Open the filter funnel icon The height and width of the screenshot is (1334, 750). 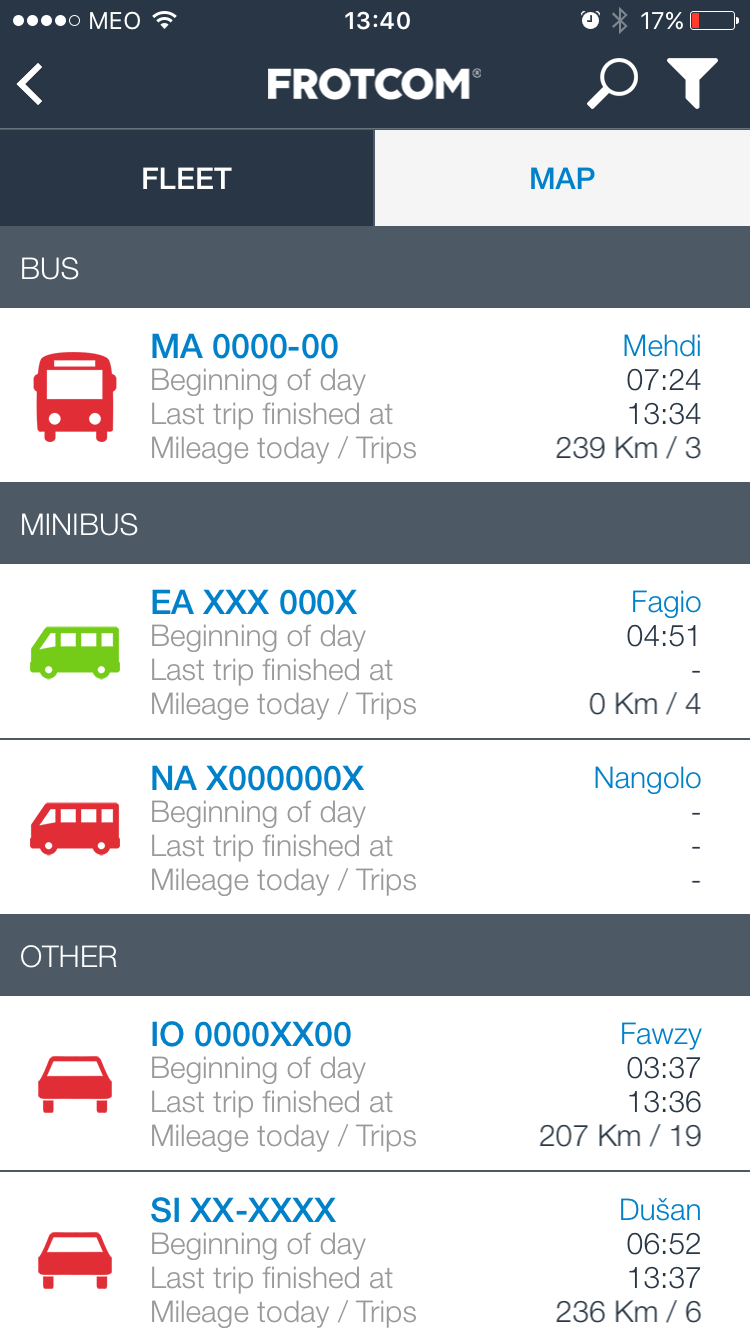click(x=692, y=84)
